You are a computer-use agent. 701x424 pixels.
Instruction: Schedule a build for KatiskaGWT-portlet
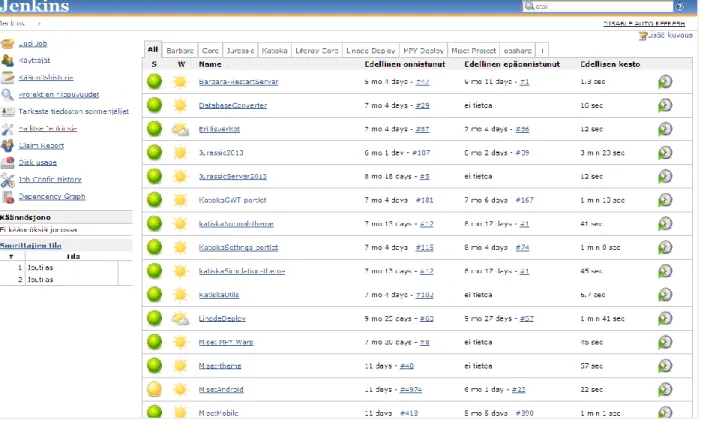[x=665, y=200]
